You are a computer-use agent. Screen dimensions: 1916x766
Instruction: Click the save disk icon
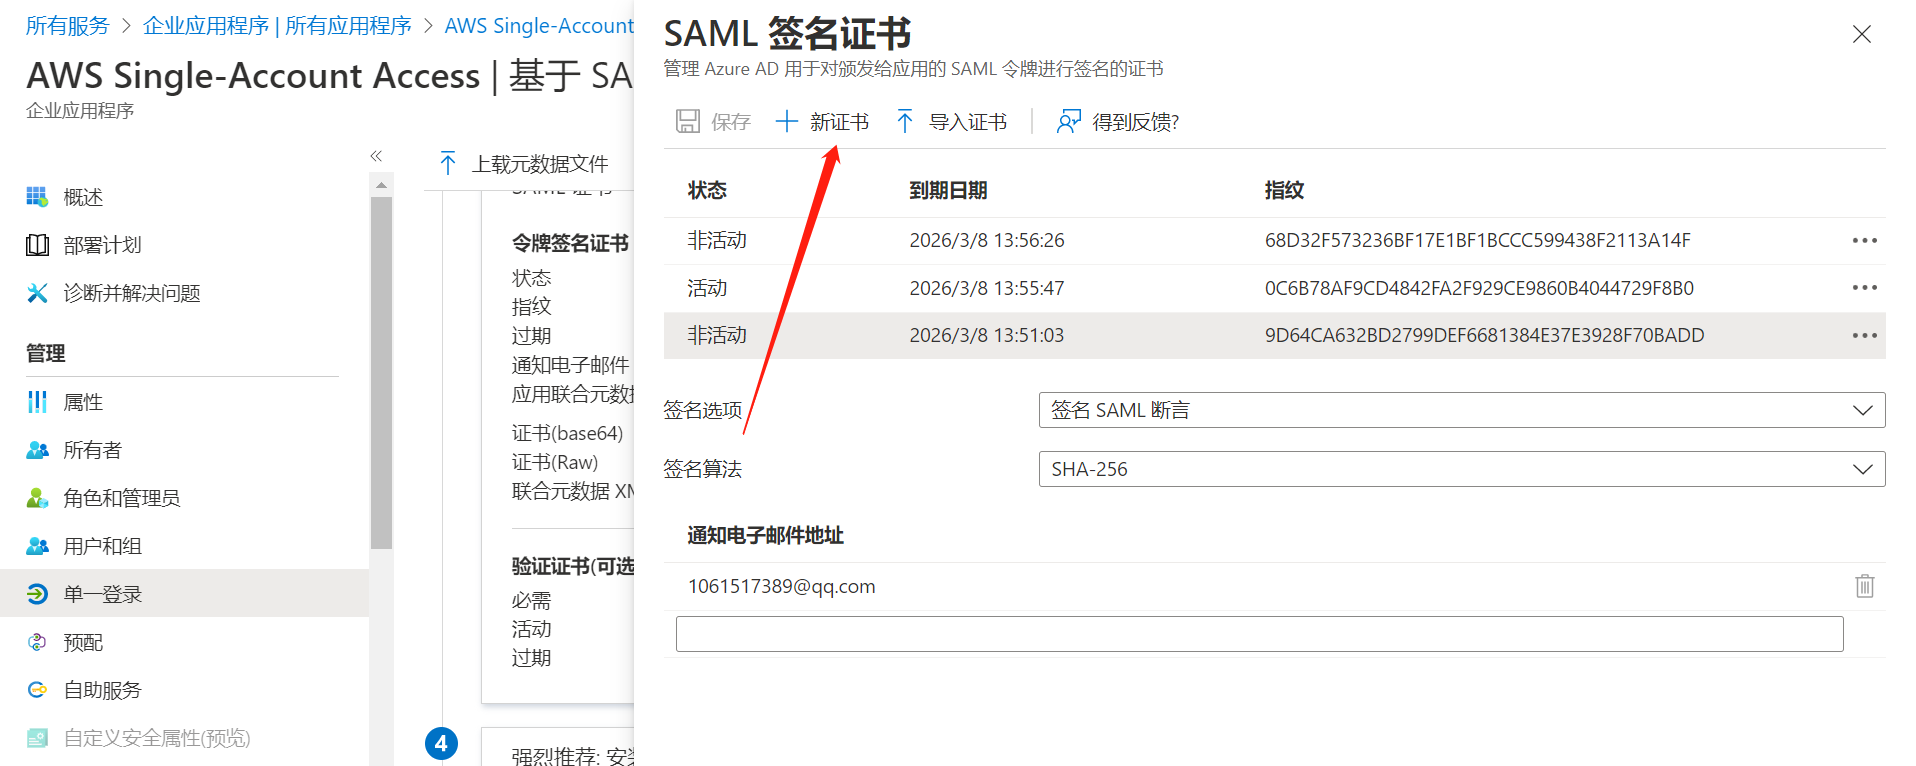coord(688,121)
